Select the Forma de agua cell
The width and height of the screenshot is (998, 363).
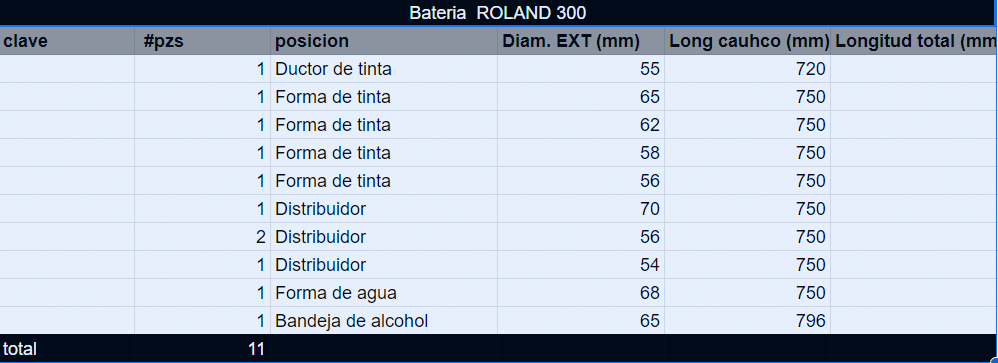point(384,293)
